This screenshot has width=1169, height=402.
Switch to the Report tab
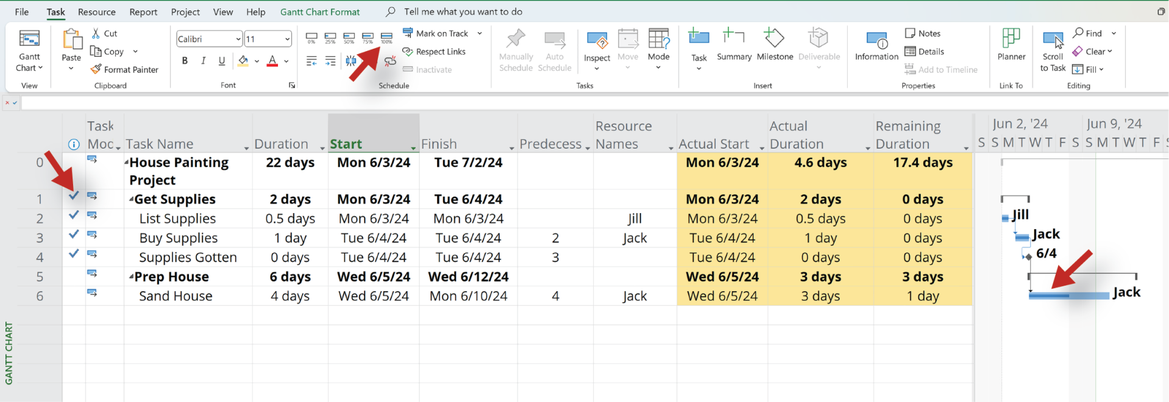143,12
